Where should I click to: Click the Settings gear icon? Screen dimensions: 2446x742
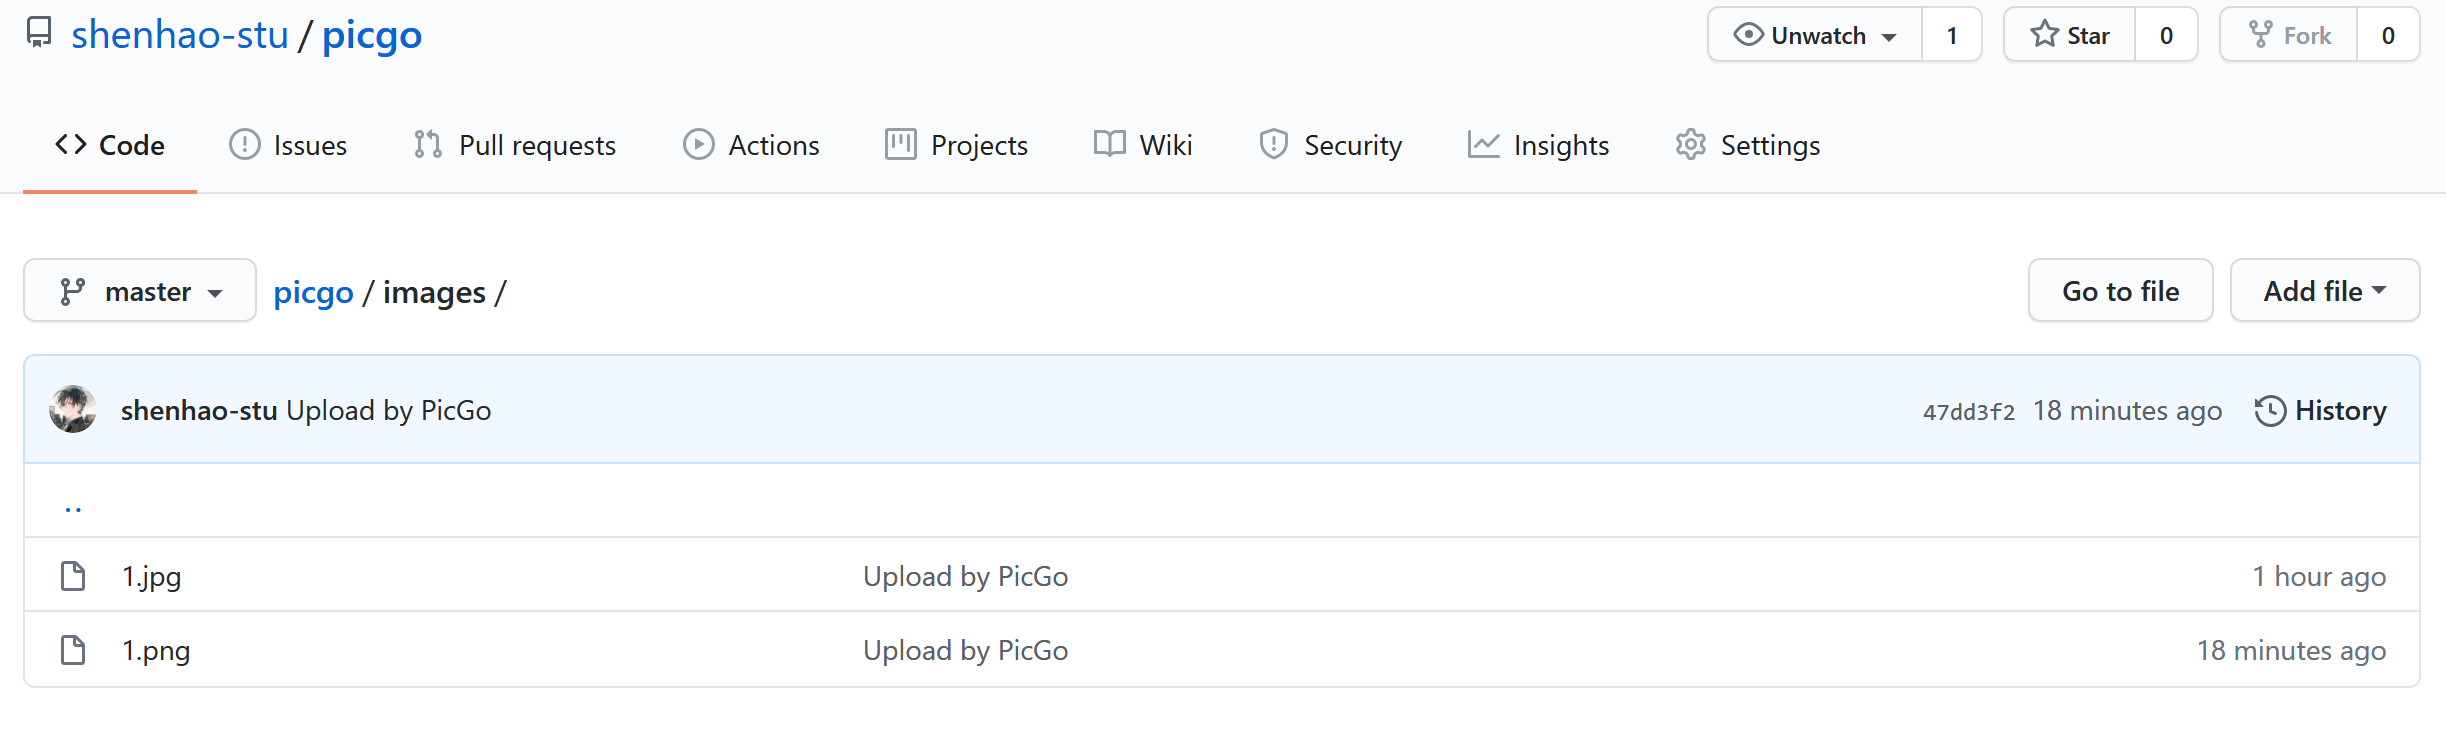pyautogui.click(x=1690, y=145)
